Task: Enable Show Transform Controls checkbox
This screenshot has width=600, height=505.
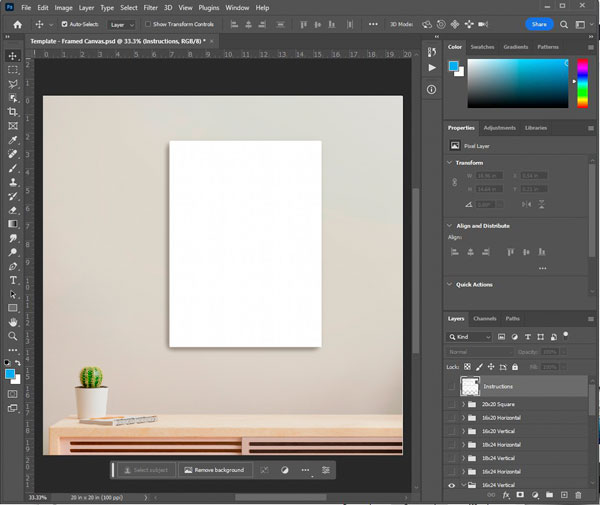Action: coord(148,24)
